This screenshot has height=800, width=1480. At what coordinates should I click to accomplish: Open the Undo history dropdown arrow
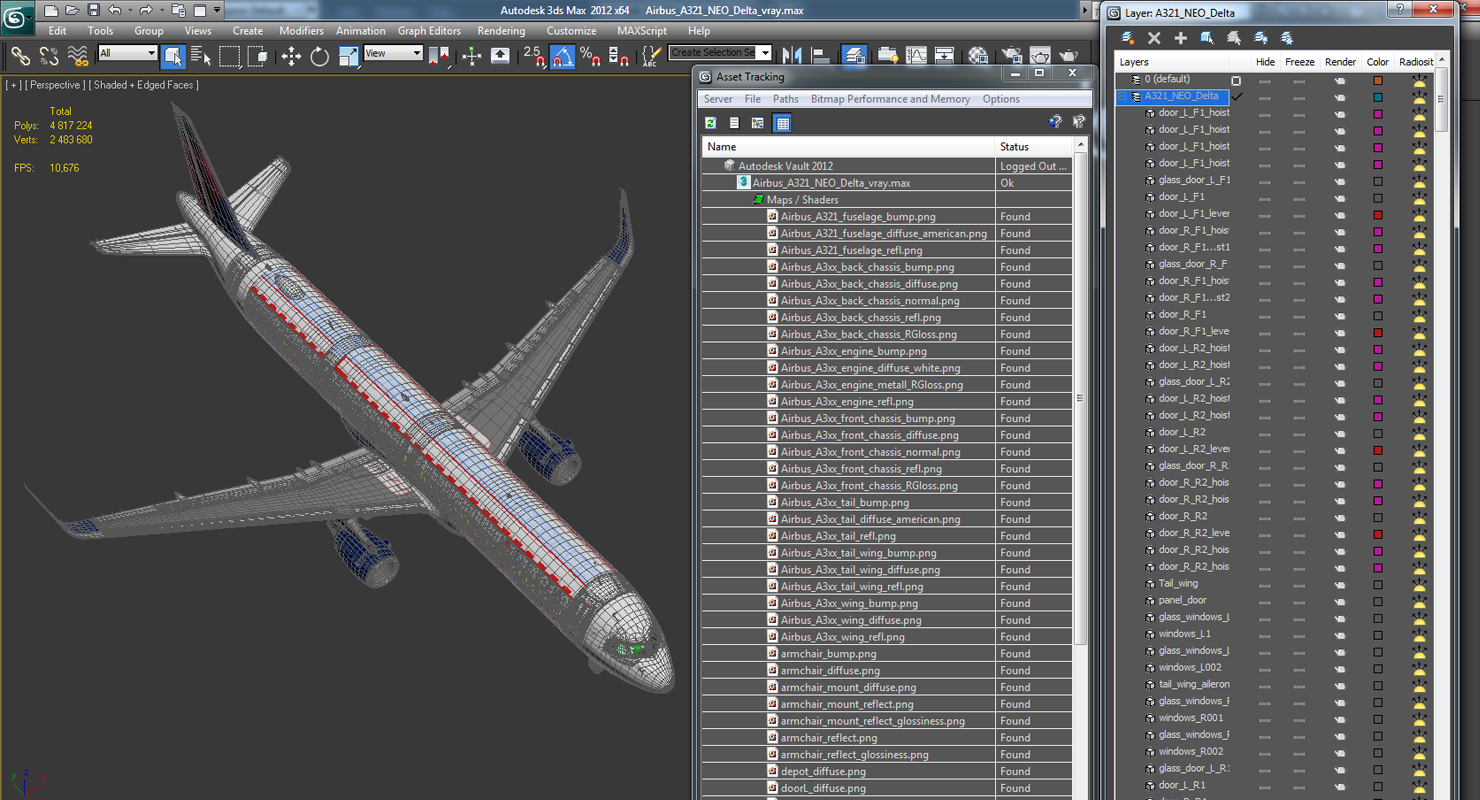click(129, 10)
